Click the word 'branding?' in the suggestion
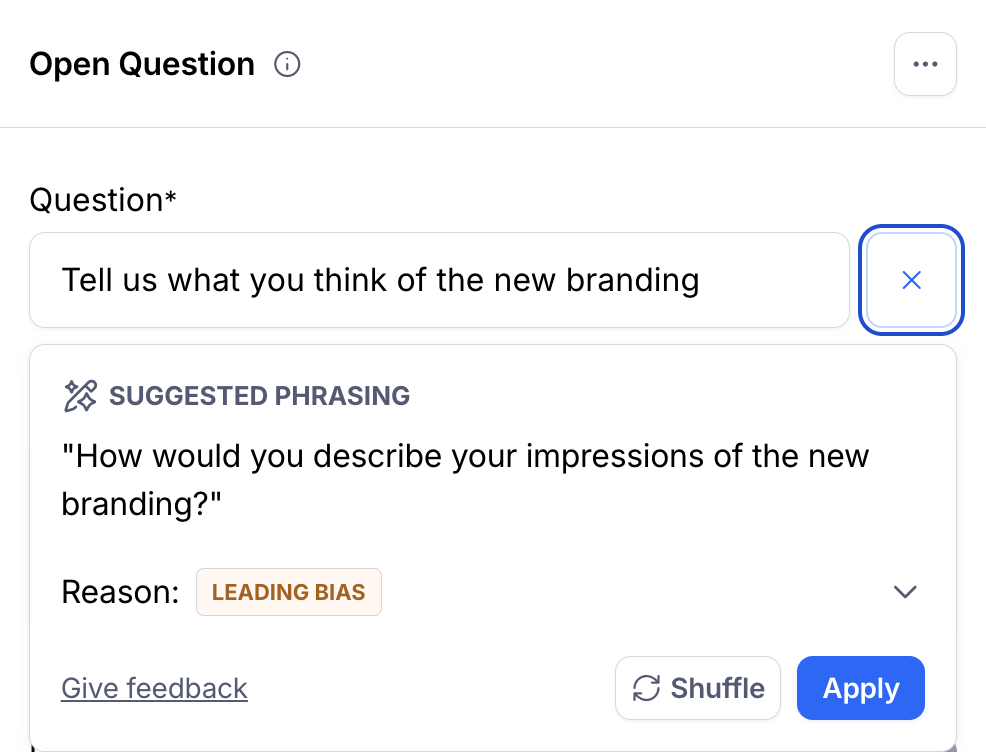The height and width of the screenshot is (752, 986). [x=141, y=504]
